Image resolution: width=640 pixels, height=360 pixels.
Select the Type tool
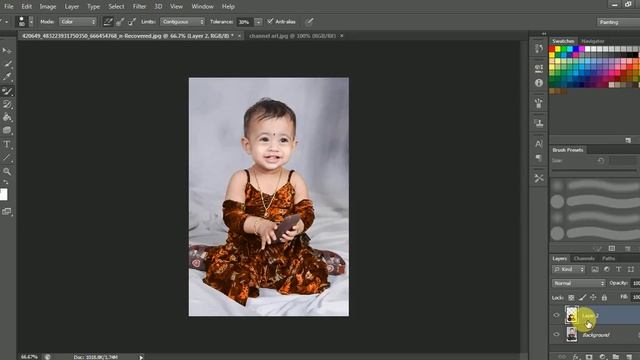(x=7, y=144)
